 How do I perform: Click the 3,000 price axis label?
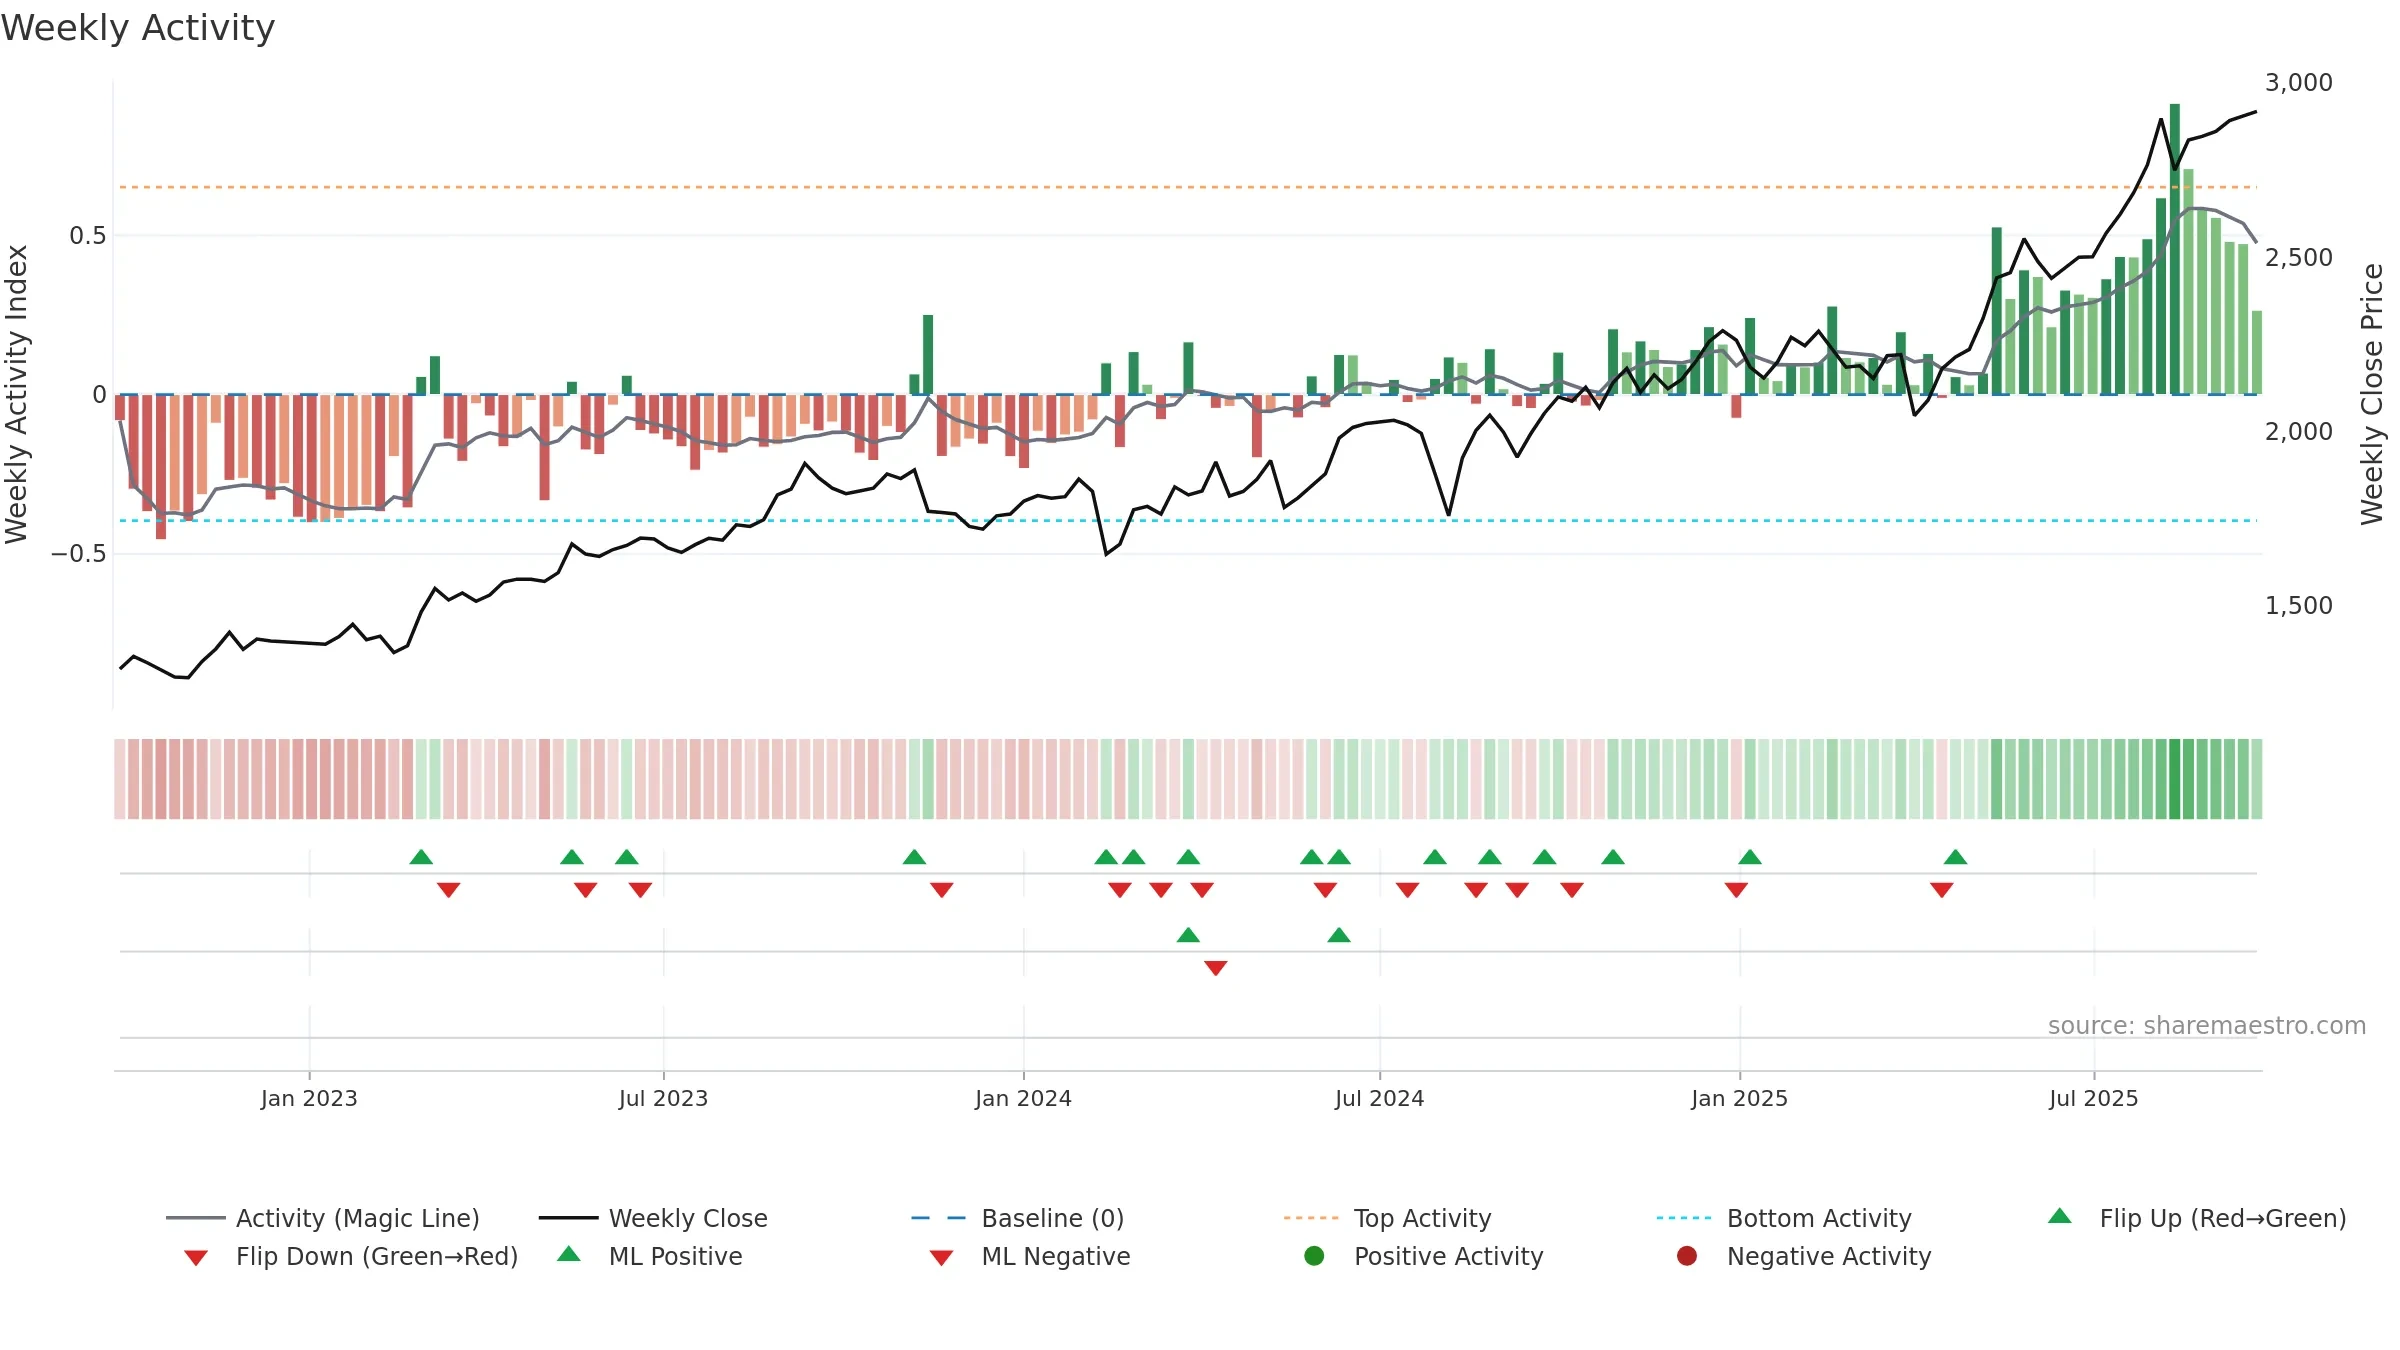pos(2298,83)
